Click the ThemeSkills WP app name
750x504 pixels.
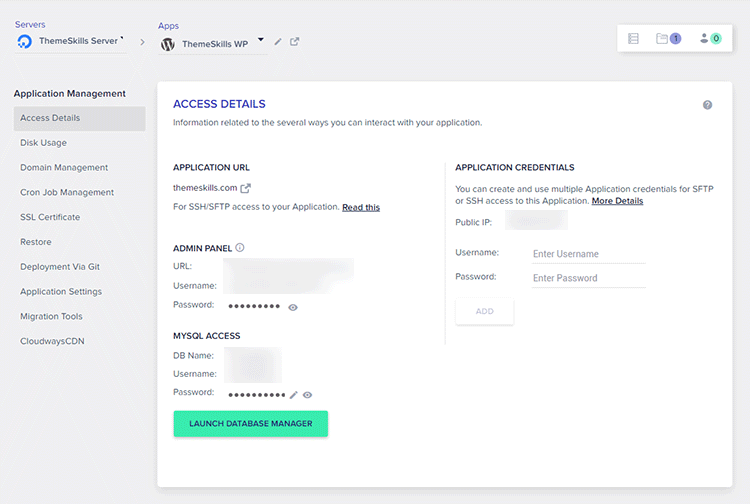click(215, 44)
